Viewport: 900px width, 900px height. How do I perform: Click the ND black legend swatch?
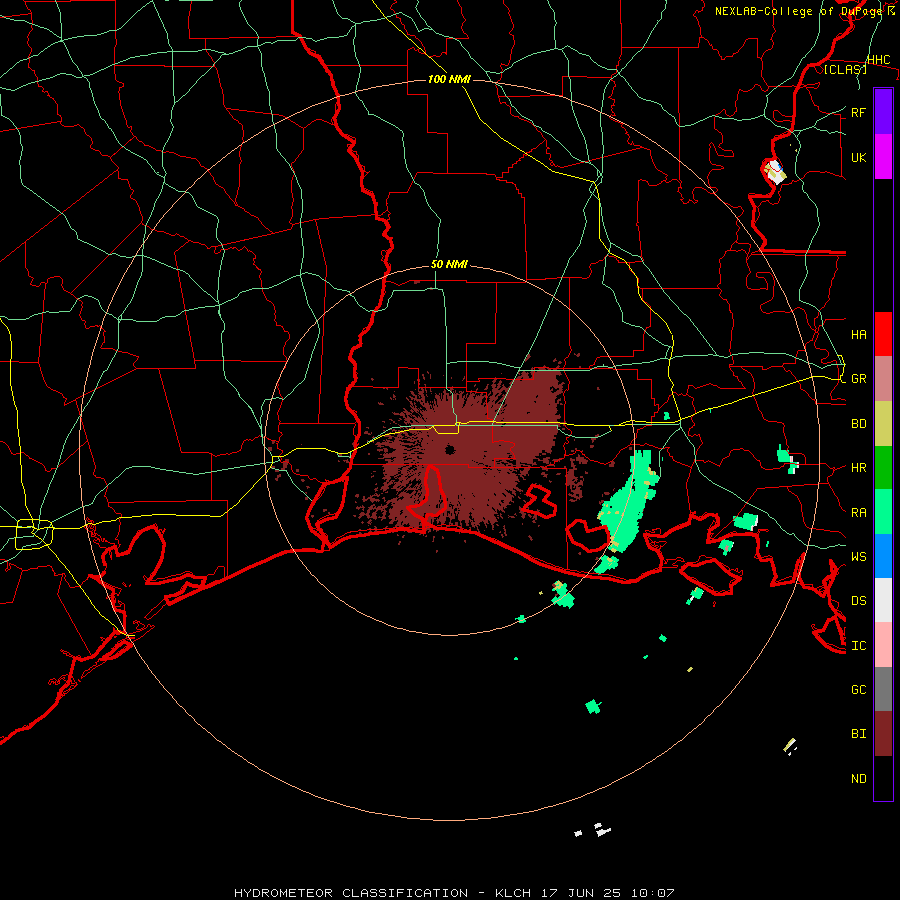pyautogui.click(x=883, y=778)
